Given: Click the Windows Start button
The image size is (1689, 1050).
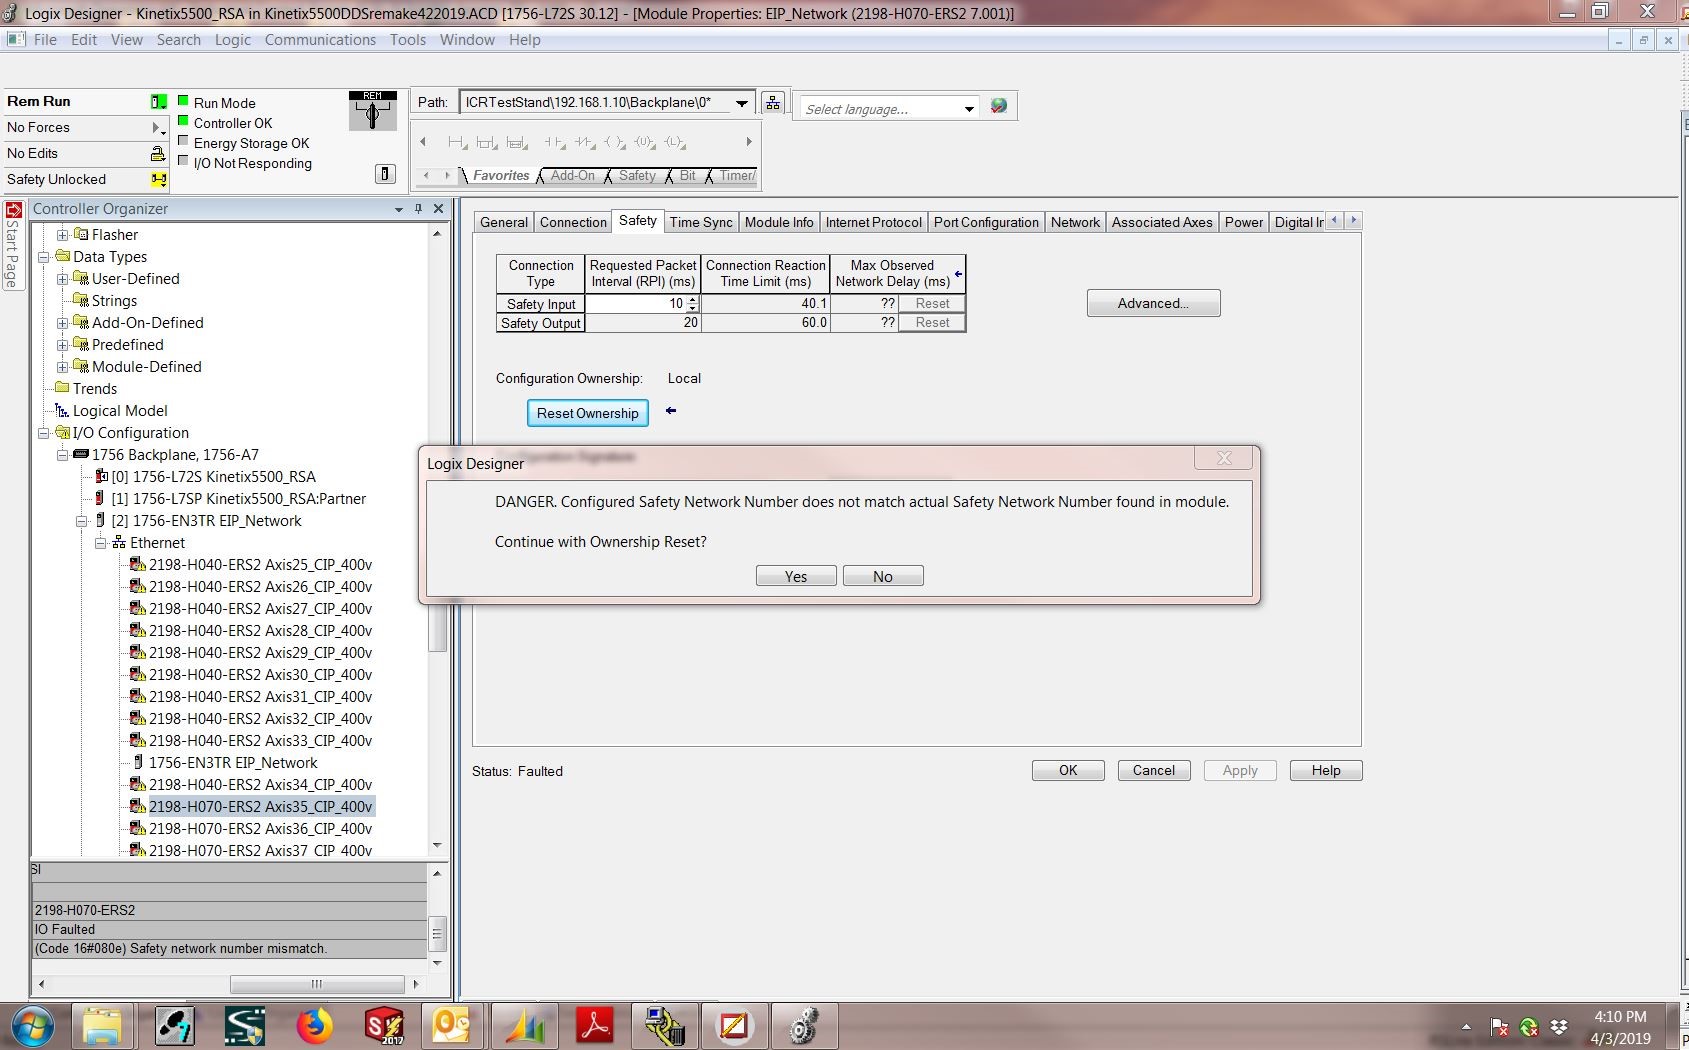Looking at the screenshot, I should [x=34, y=1026].
